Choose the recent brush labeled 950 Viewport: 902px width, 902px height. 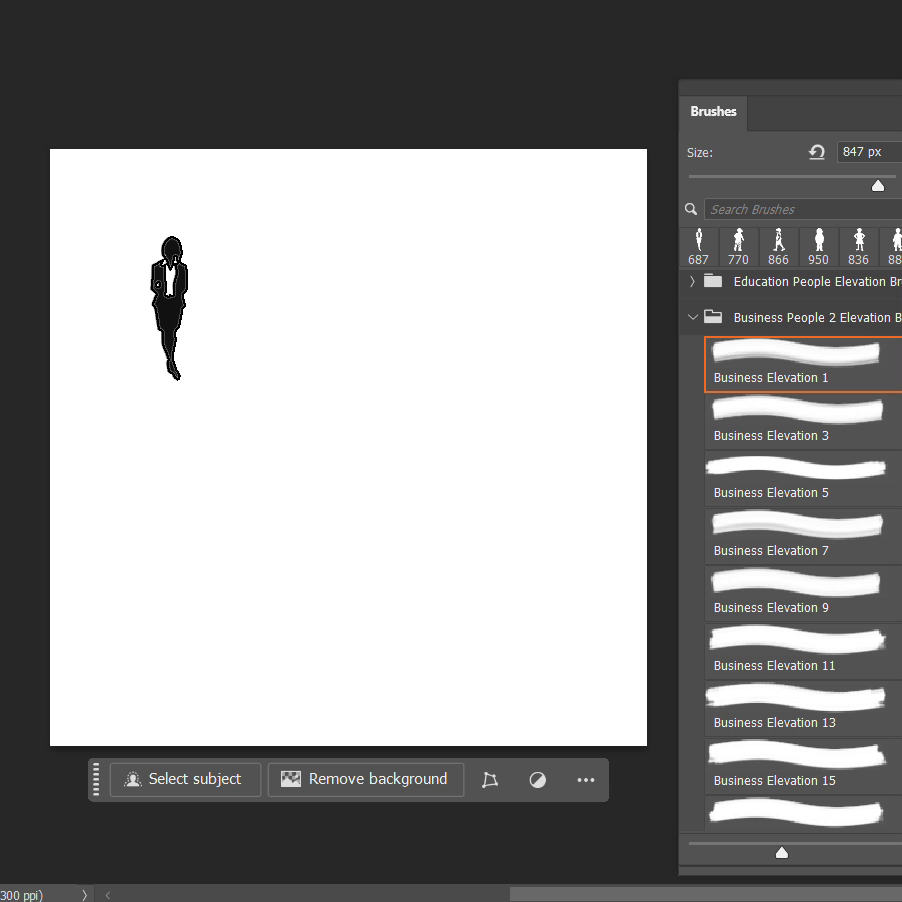coord(818,246)
